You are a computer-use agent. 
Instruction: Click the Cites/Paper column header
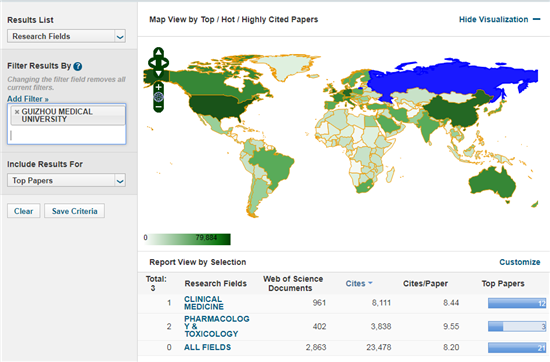[x=425, y=283]
